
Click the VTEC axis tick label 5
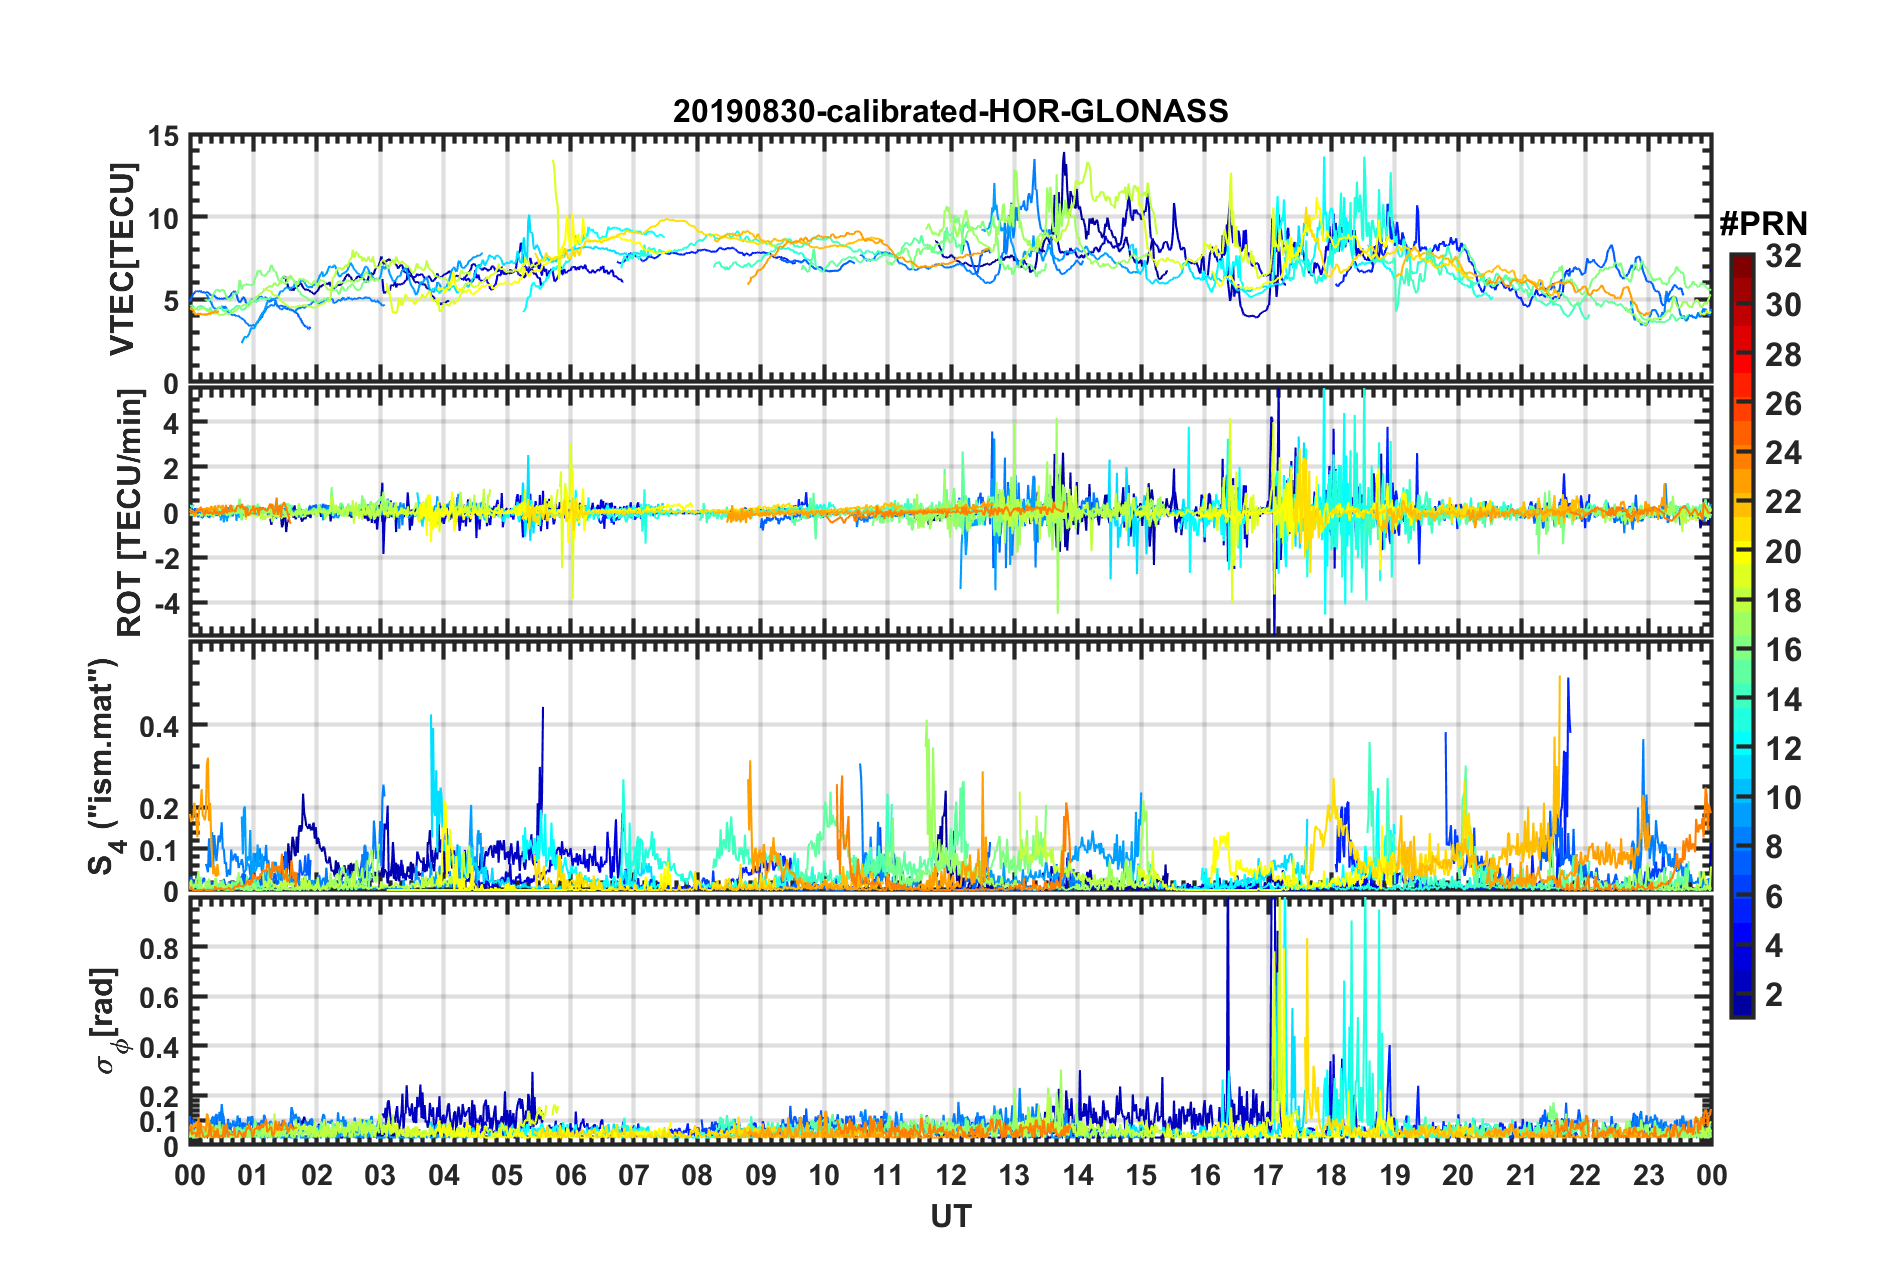pyautogui.click(x=171, y=301)
